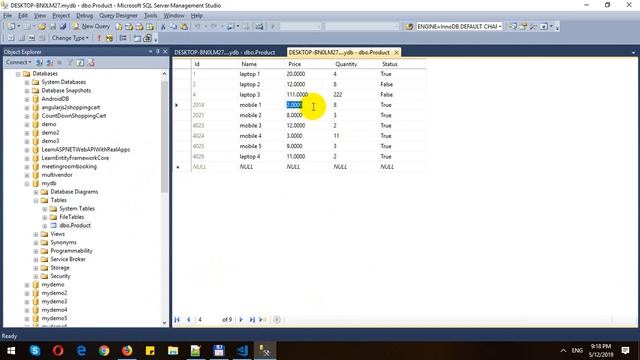Open the Query Designer menu
Viewport: 640px width, 360px height.
(x=118, y=16)
